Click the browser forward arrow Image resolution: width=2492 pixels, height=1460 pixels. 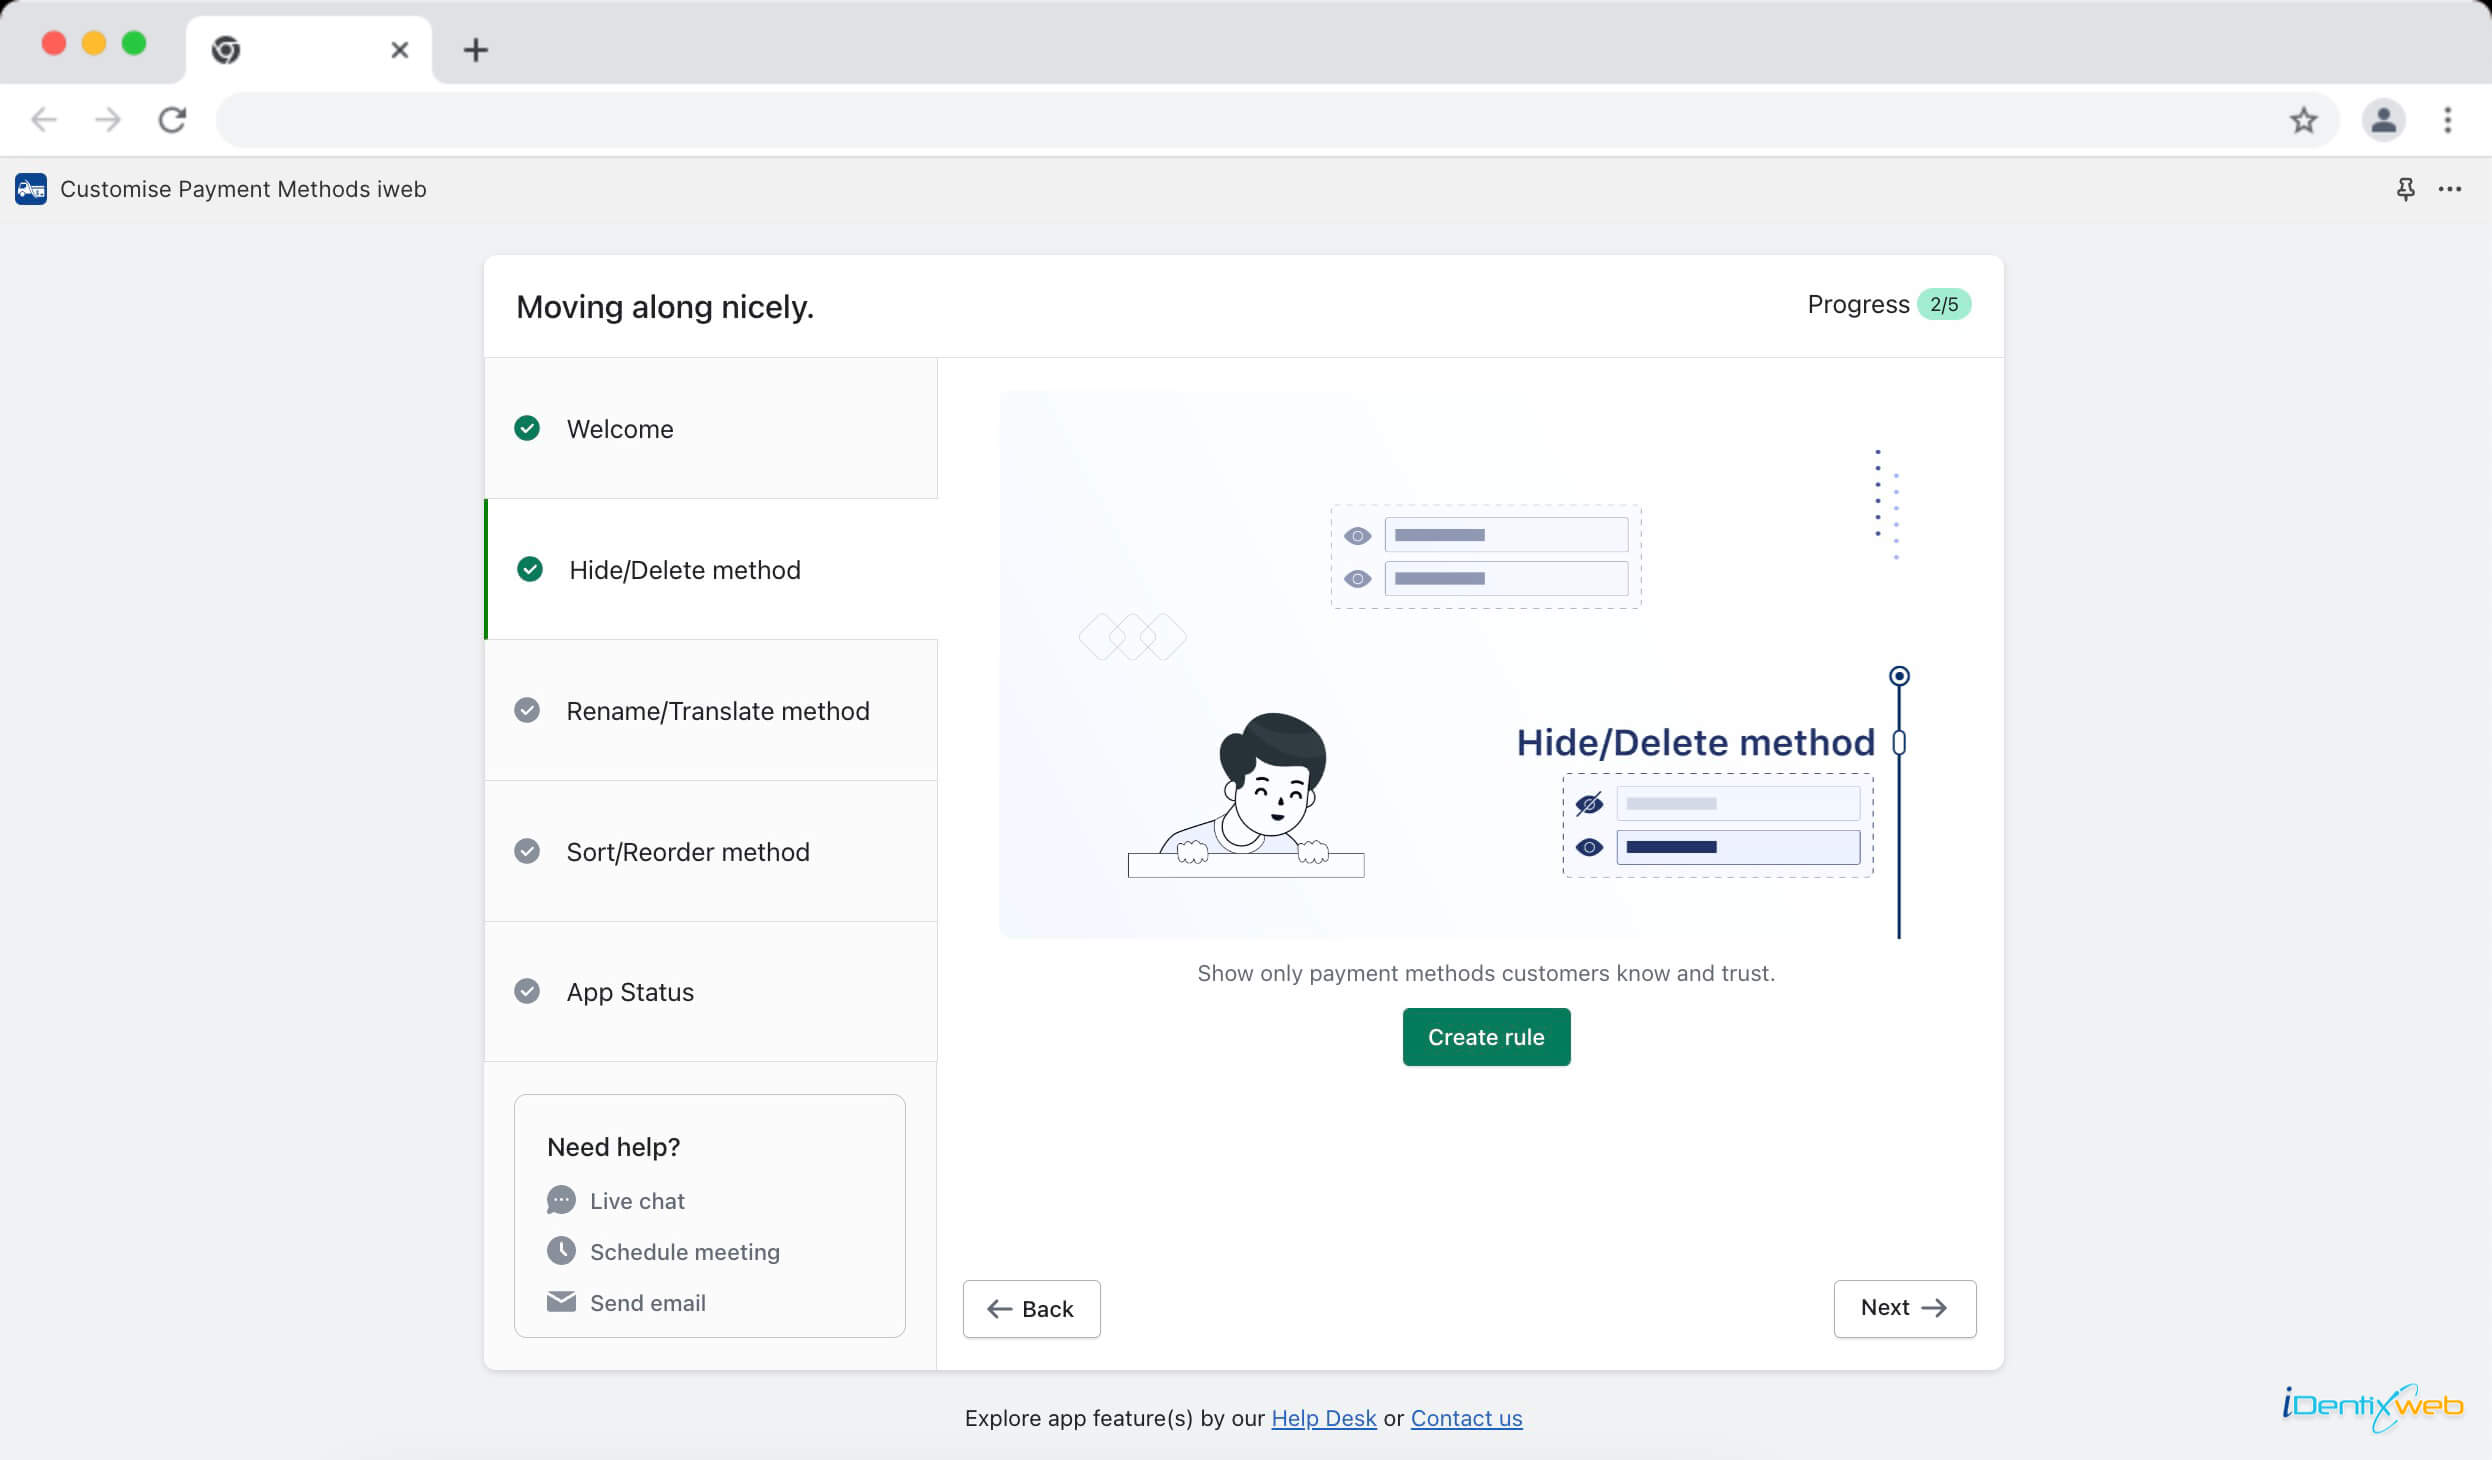pyautogui.click(x=107, y=120)
